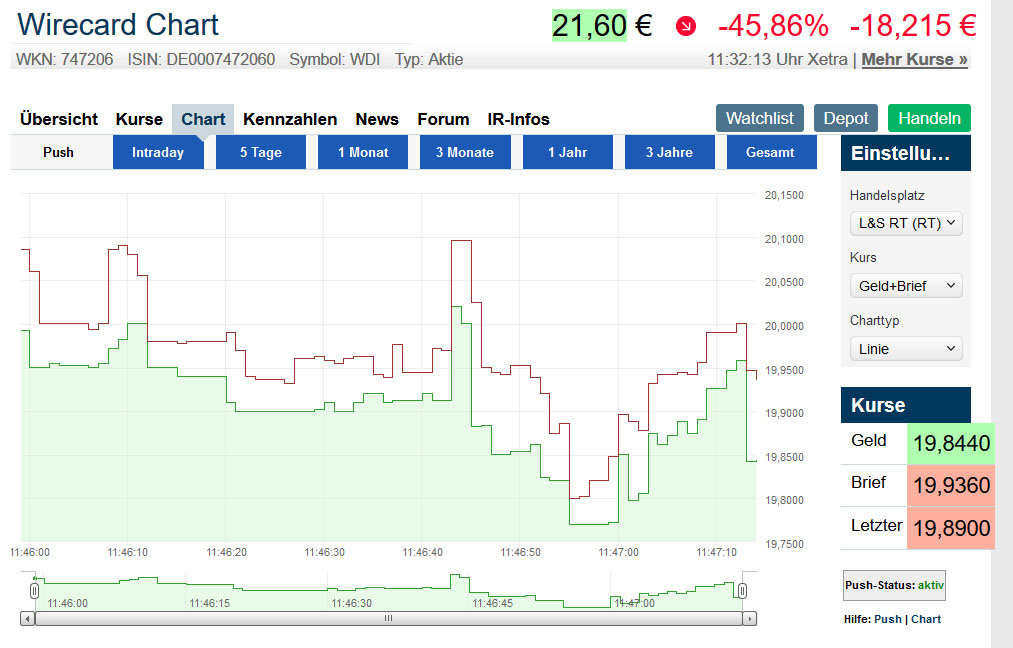Click the current price 21,60 €

[601, 26]
